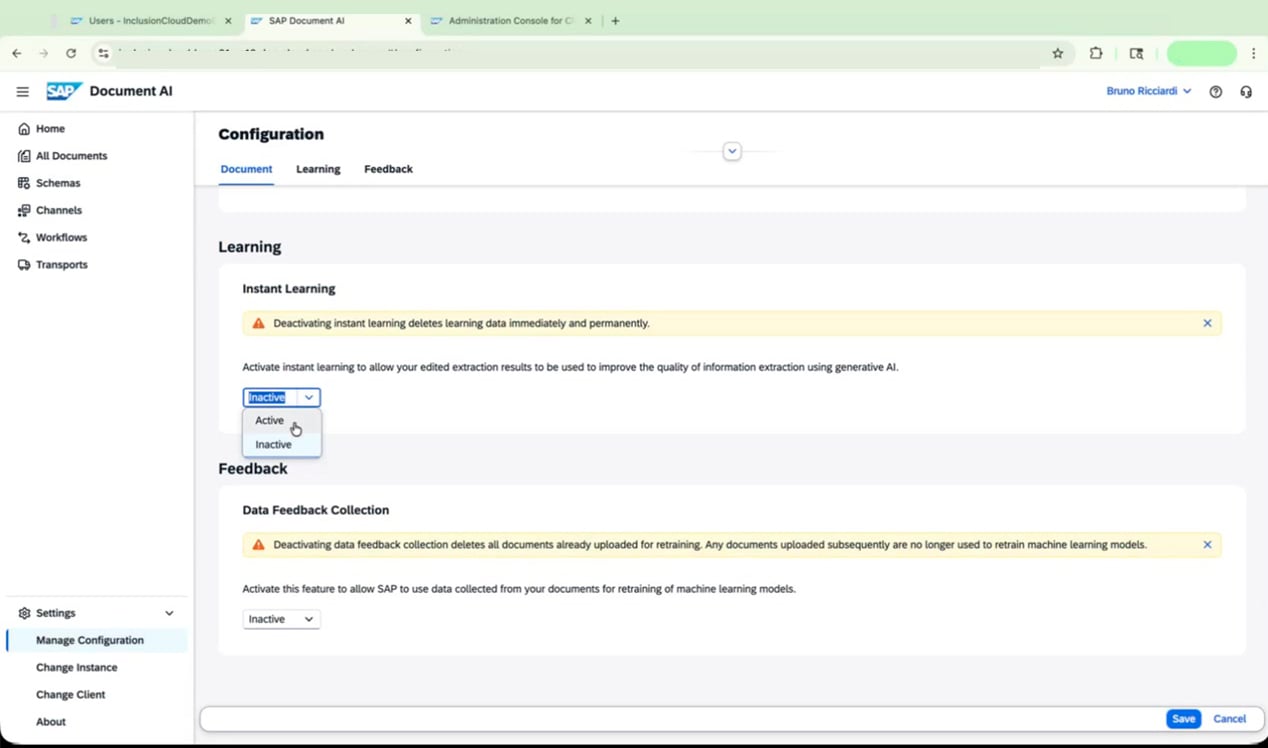Click the headset support icon

coord(1246,91)
